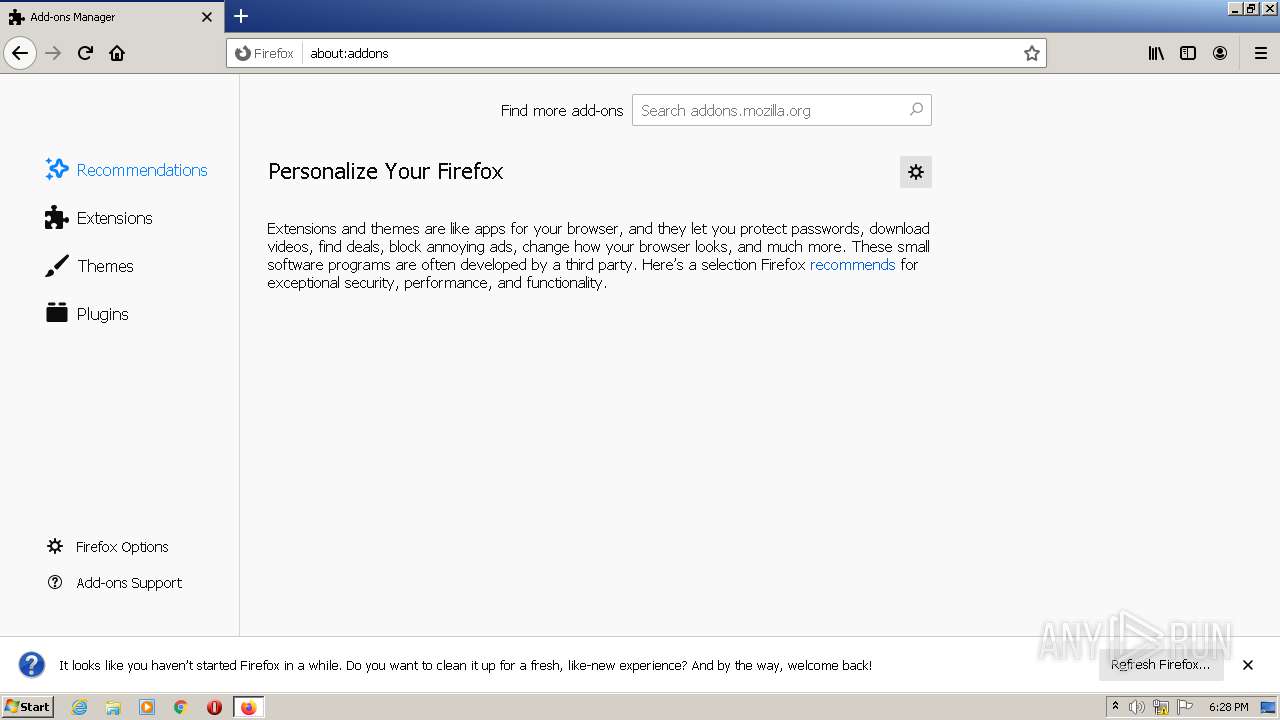Image resolution: width=1280 pixels, height=720 pixels.
Task: Open the file explorer taskbar icon
Action: (x=113, y=707)
